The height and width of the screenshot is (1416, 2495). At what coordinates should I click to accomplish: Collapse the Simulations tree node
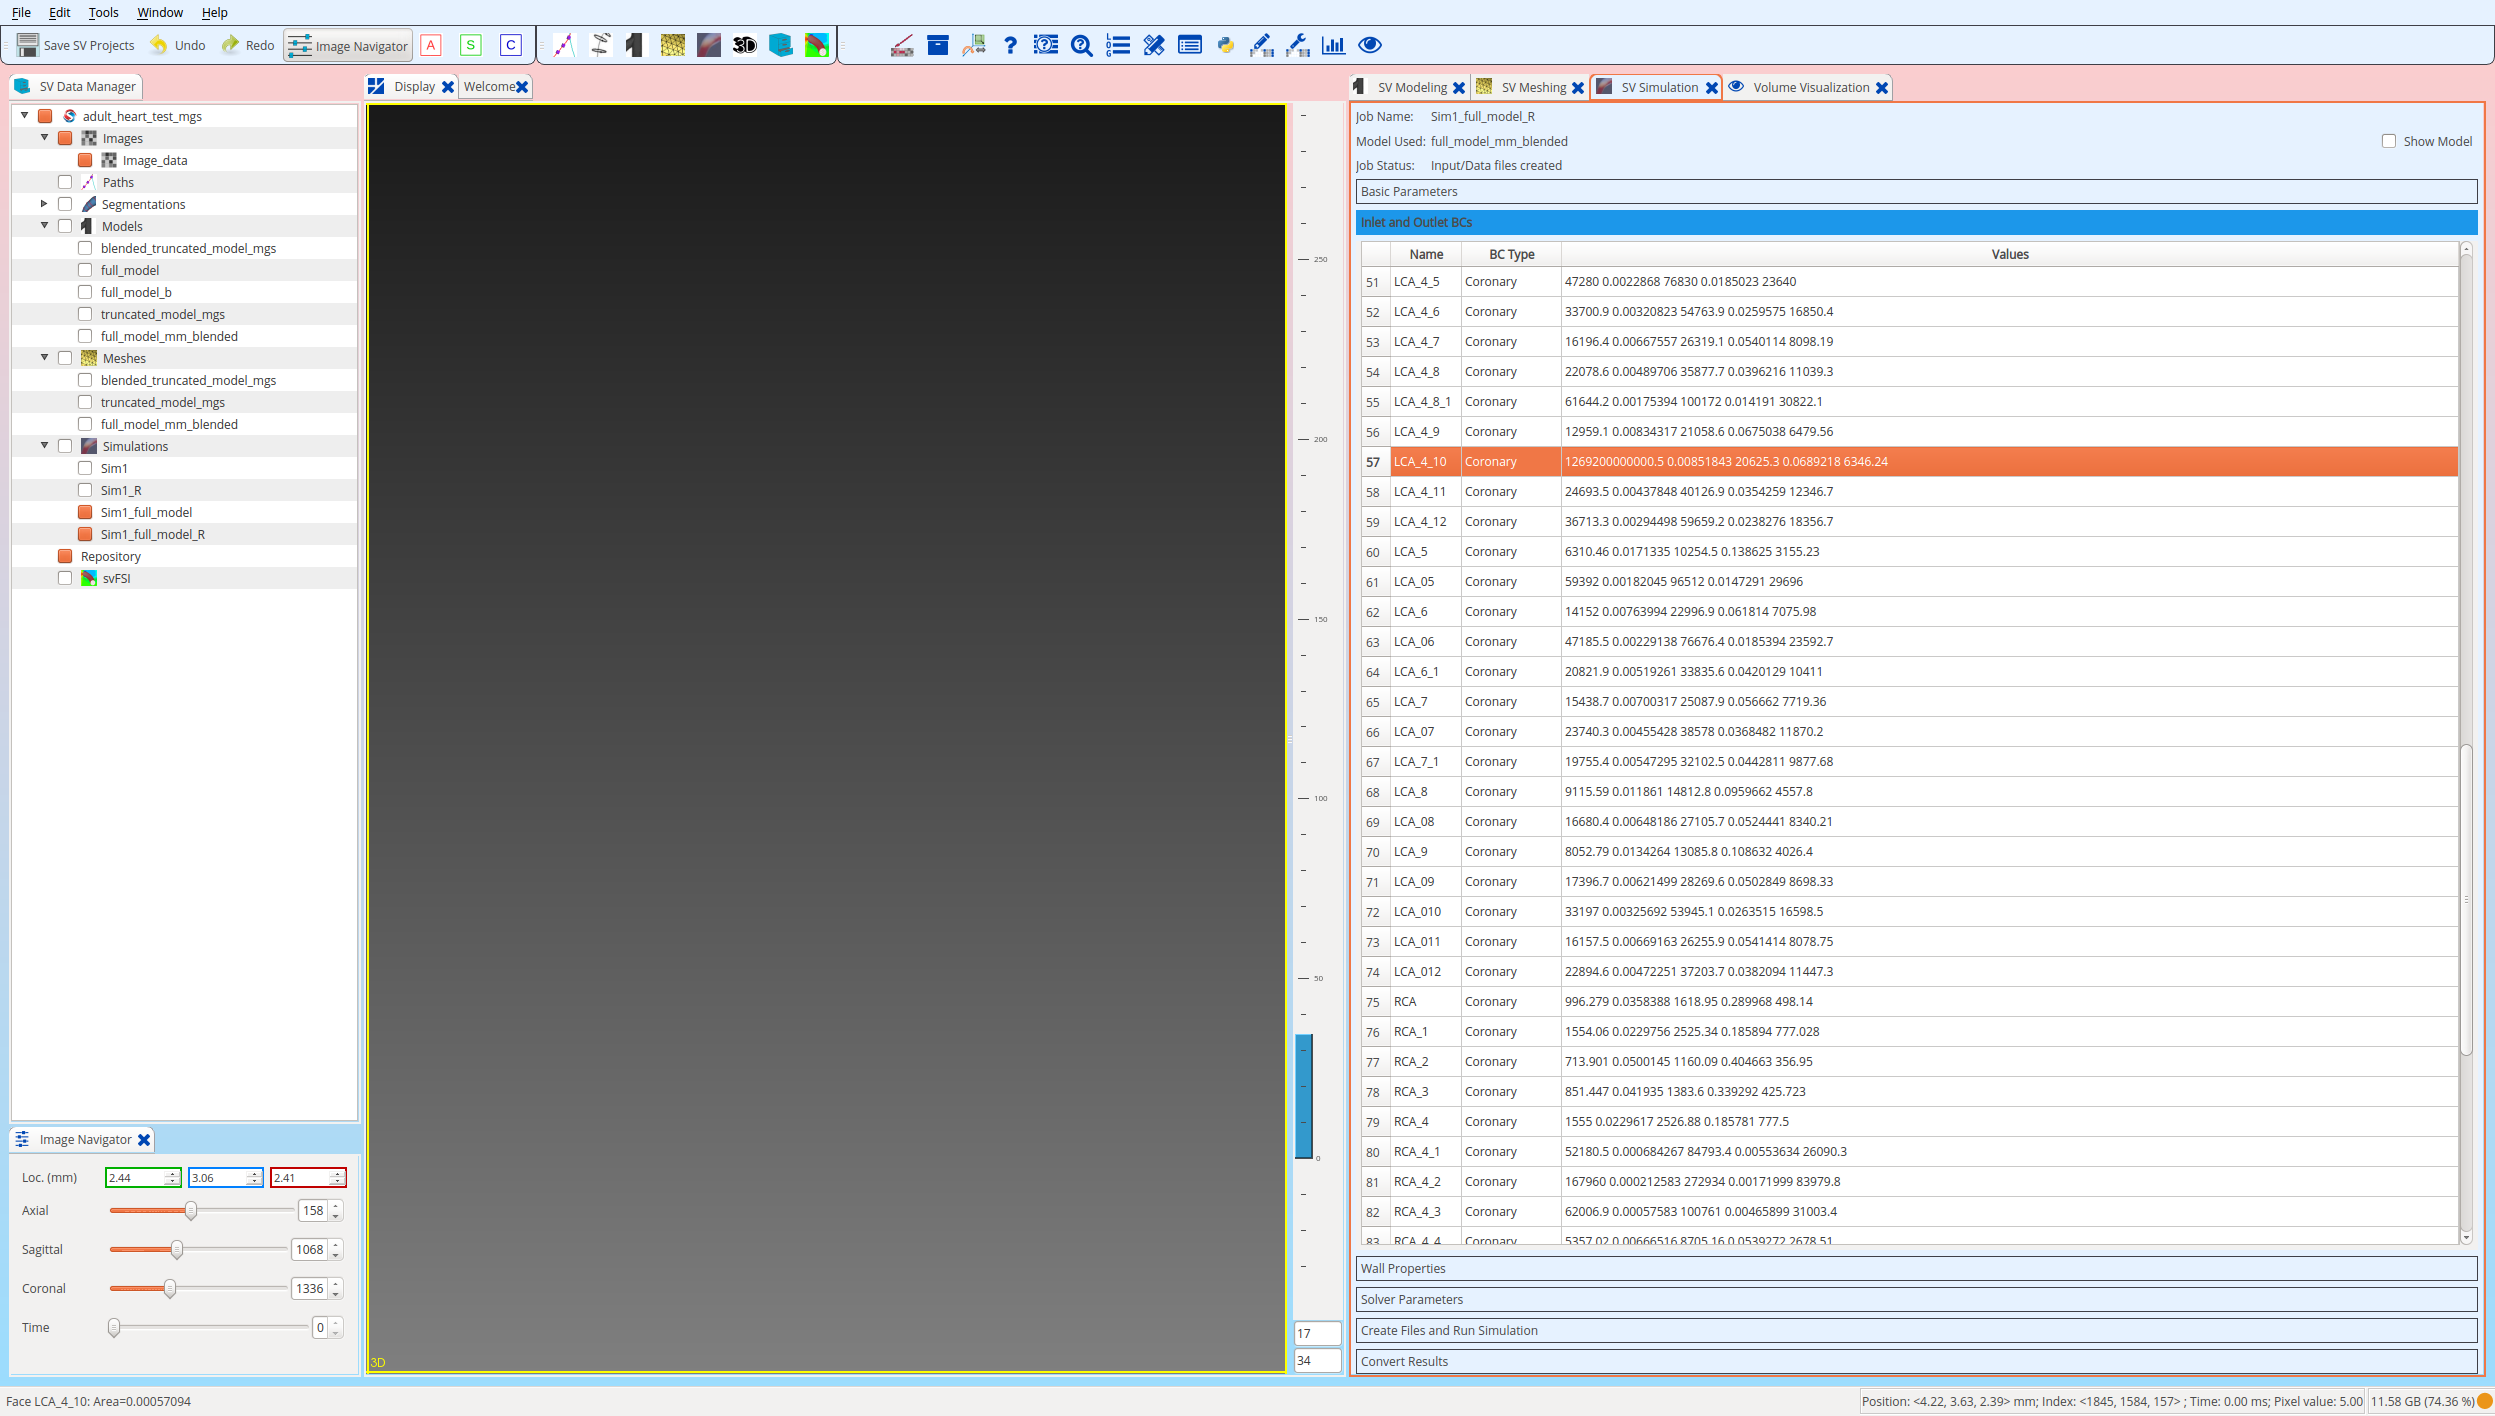45,445
